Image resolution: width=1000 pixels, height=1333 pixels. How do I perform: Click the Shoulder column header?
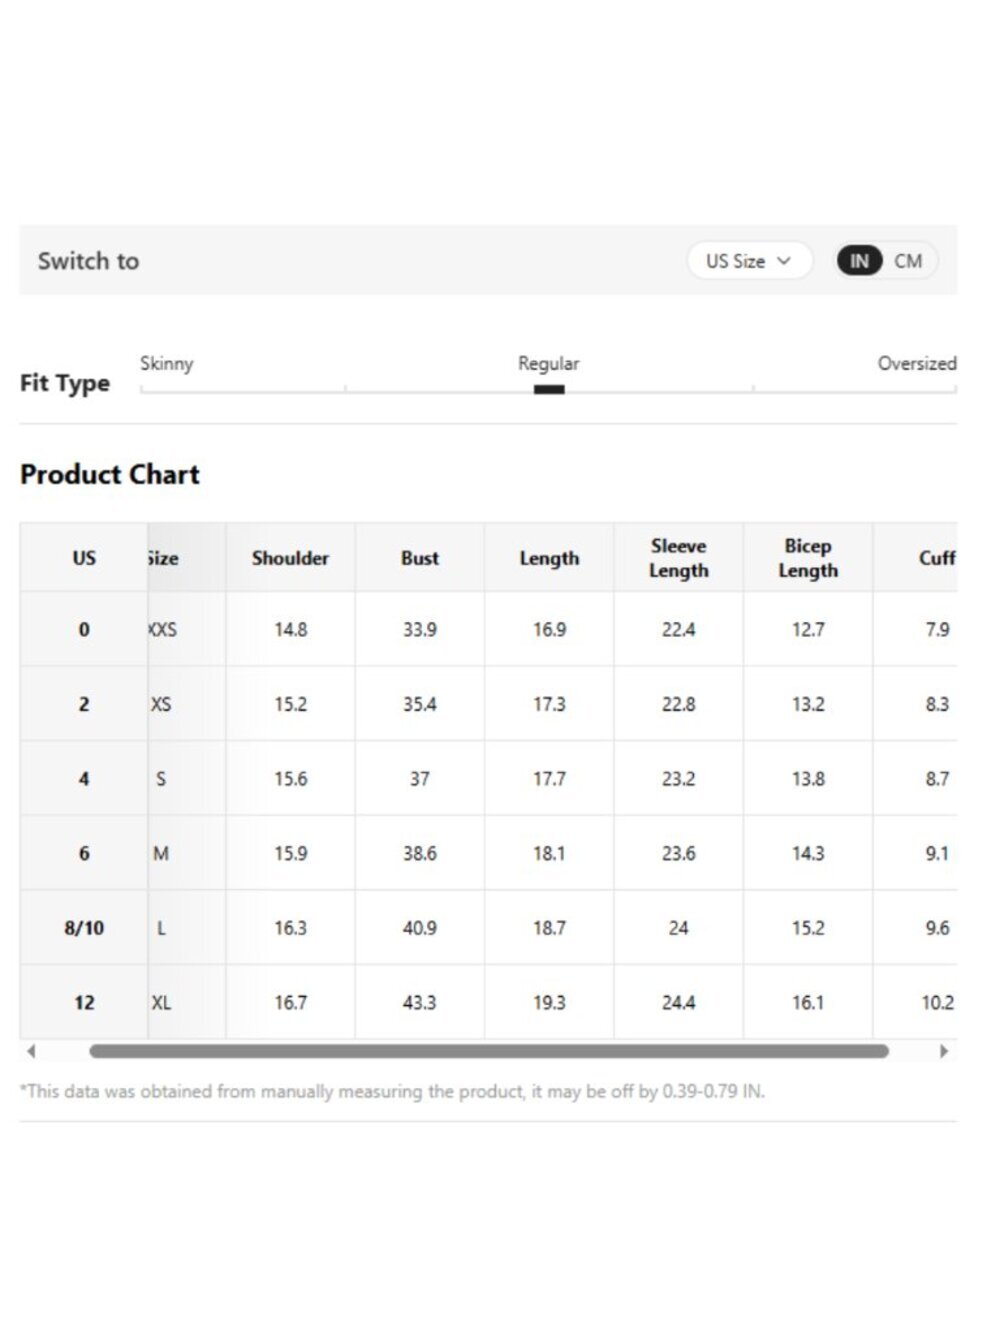coord(290,558)
